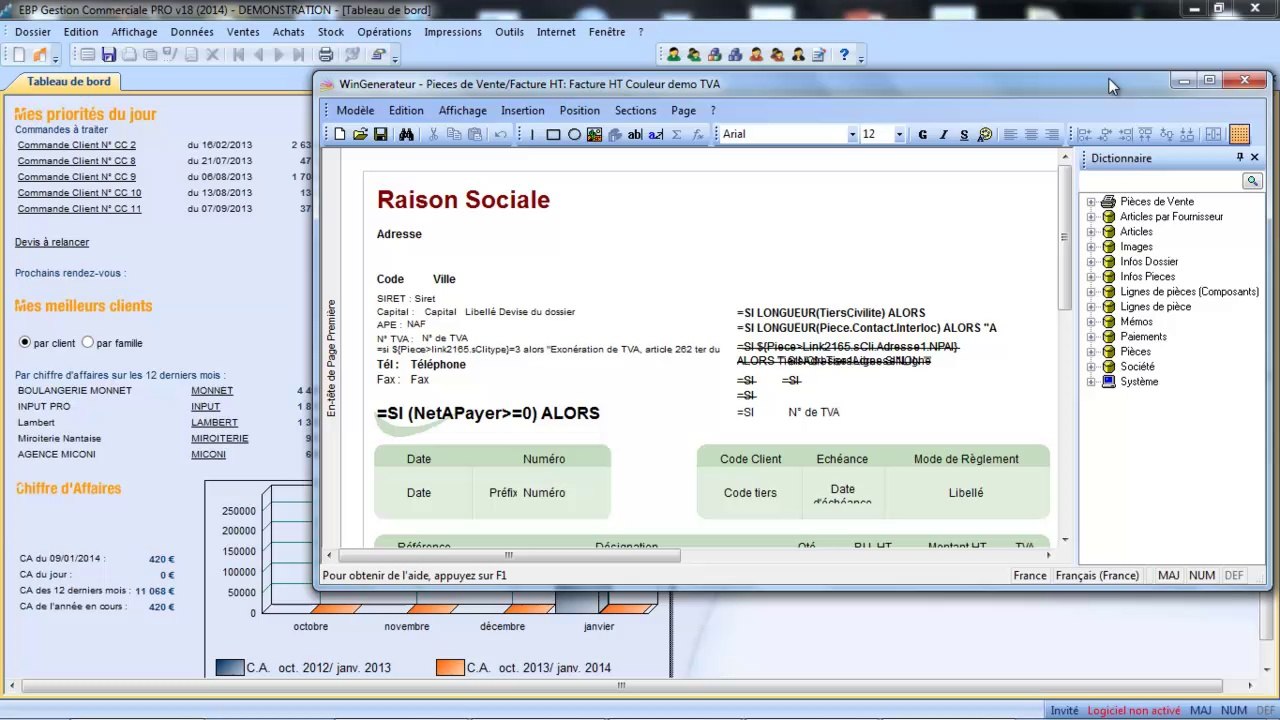Open the Arial font dropdown

coord(853,134)
